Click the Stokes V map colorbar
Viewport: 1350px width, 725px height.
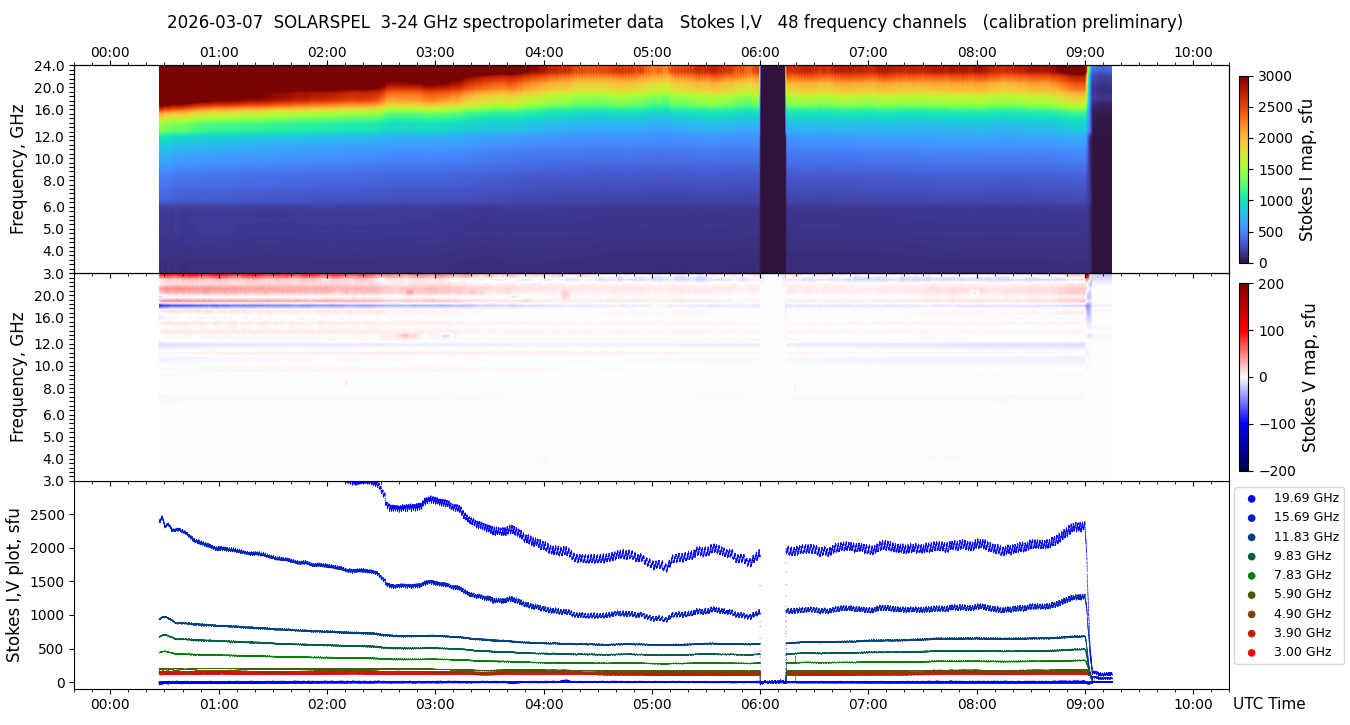coord(1244,377)
